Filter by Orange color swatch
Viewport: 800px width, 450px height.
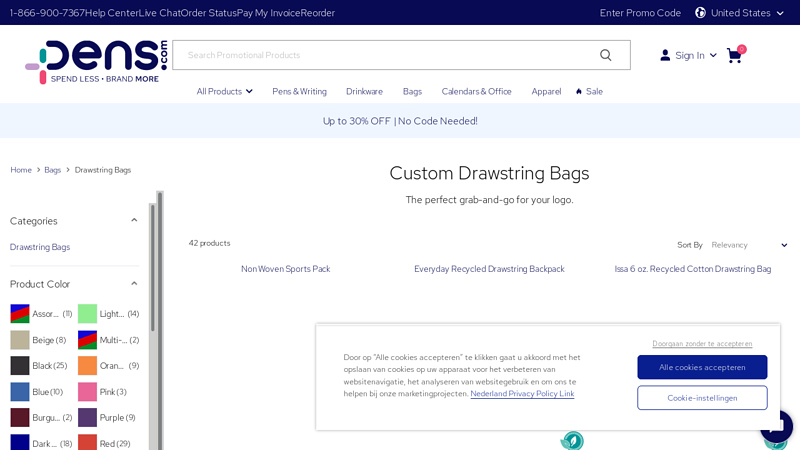coord(87,366)
